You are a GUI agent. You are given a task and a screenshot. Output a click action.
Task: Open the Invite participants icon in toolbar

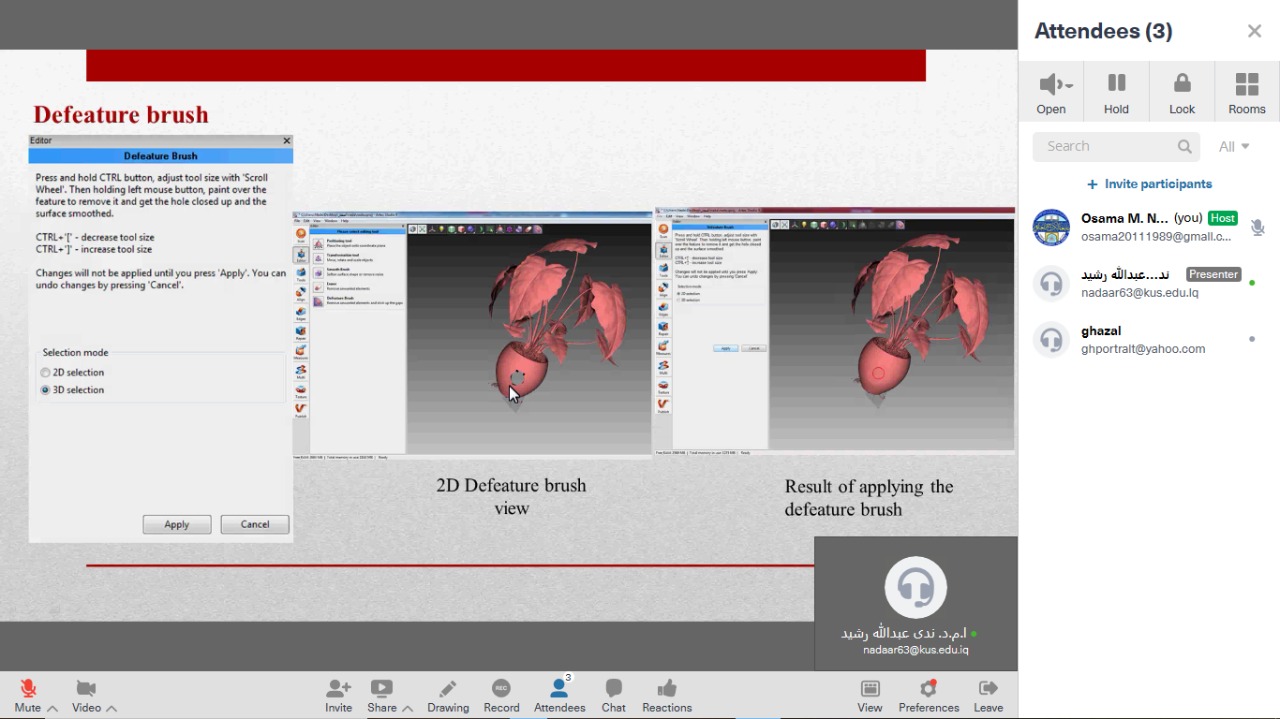pyautogui.click(x=338, y=689)
